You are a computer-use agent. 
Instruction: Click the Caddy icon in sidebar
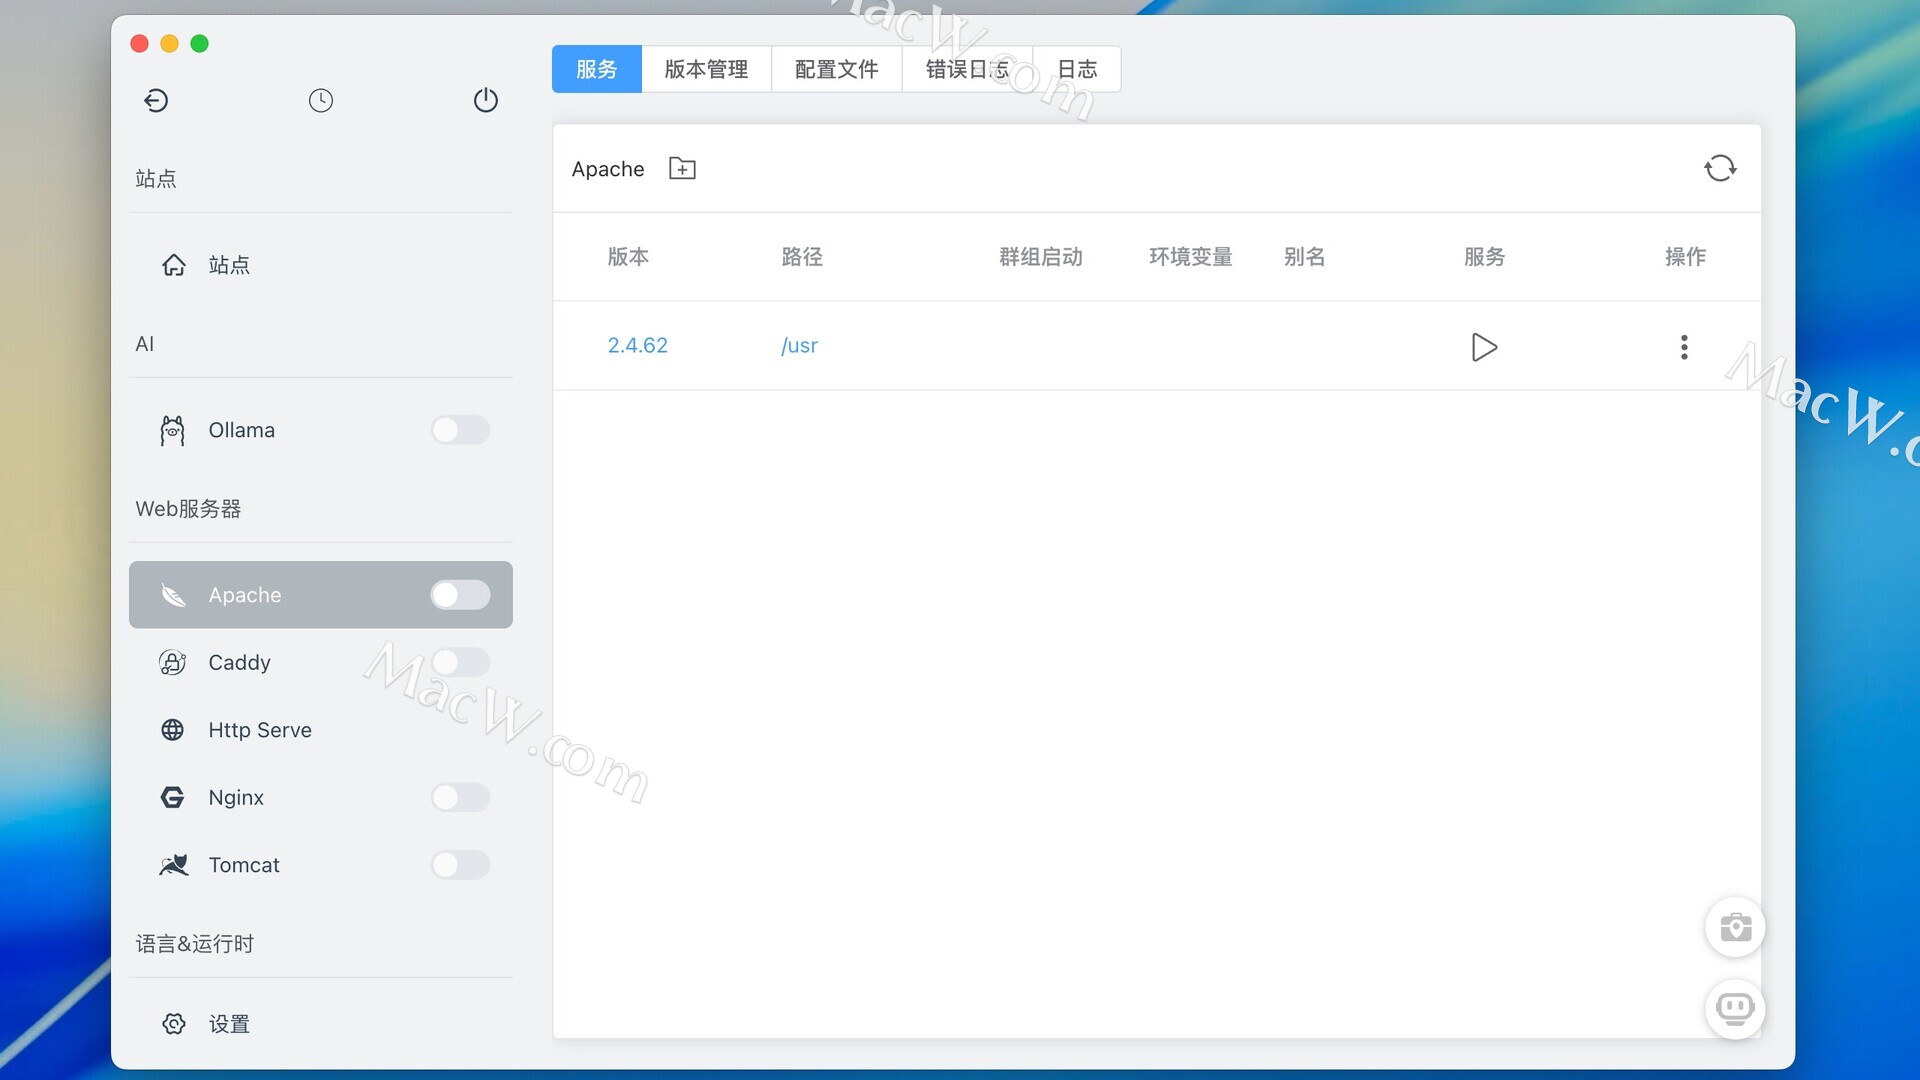pos(173,662)
